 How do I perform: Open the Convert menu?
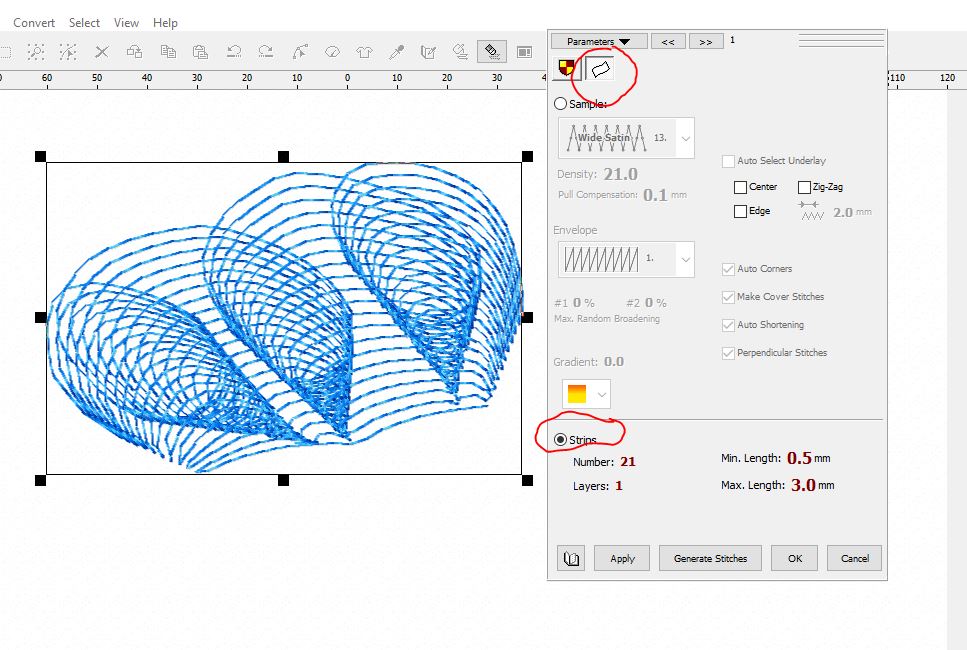(34, 23)
